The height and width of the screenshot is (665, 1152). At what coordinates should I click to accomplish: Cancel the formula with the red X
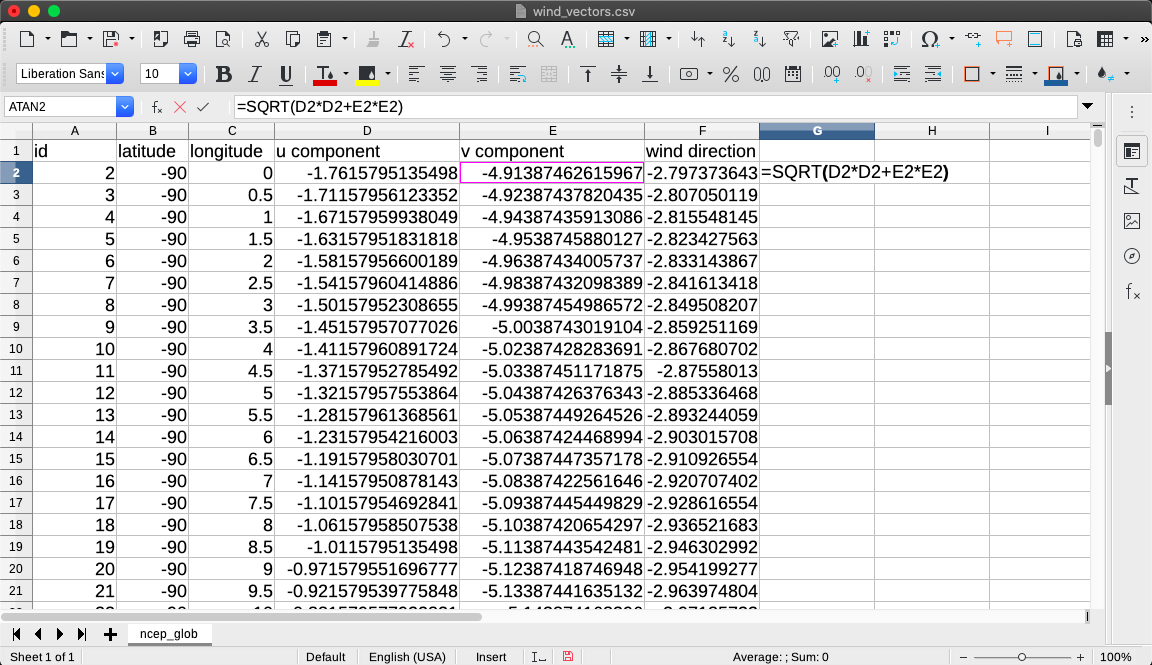(x=180, y=107)
